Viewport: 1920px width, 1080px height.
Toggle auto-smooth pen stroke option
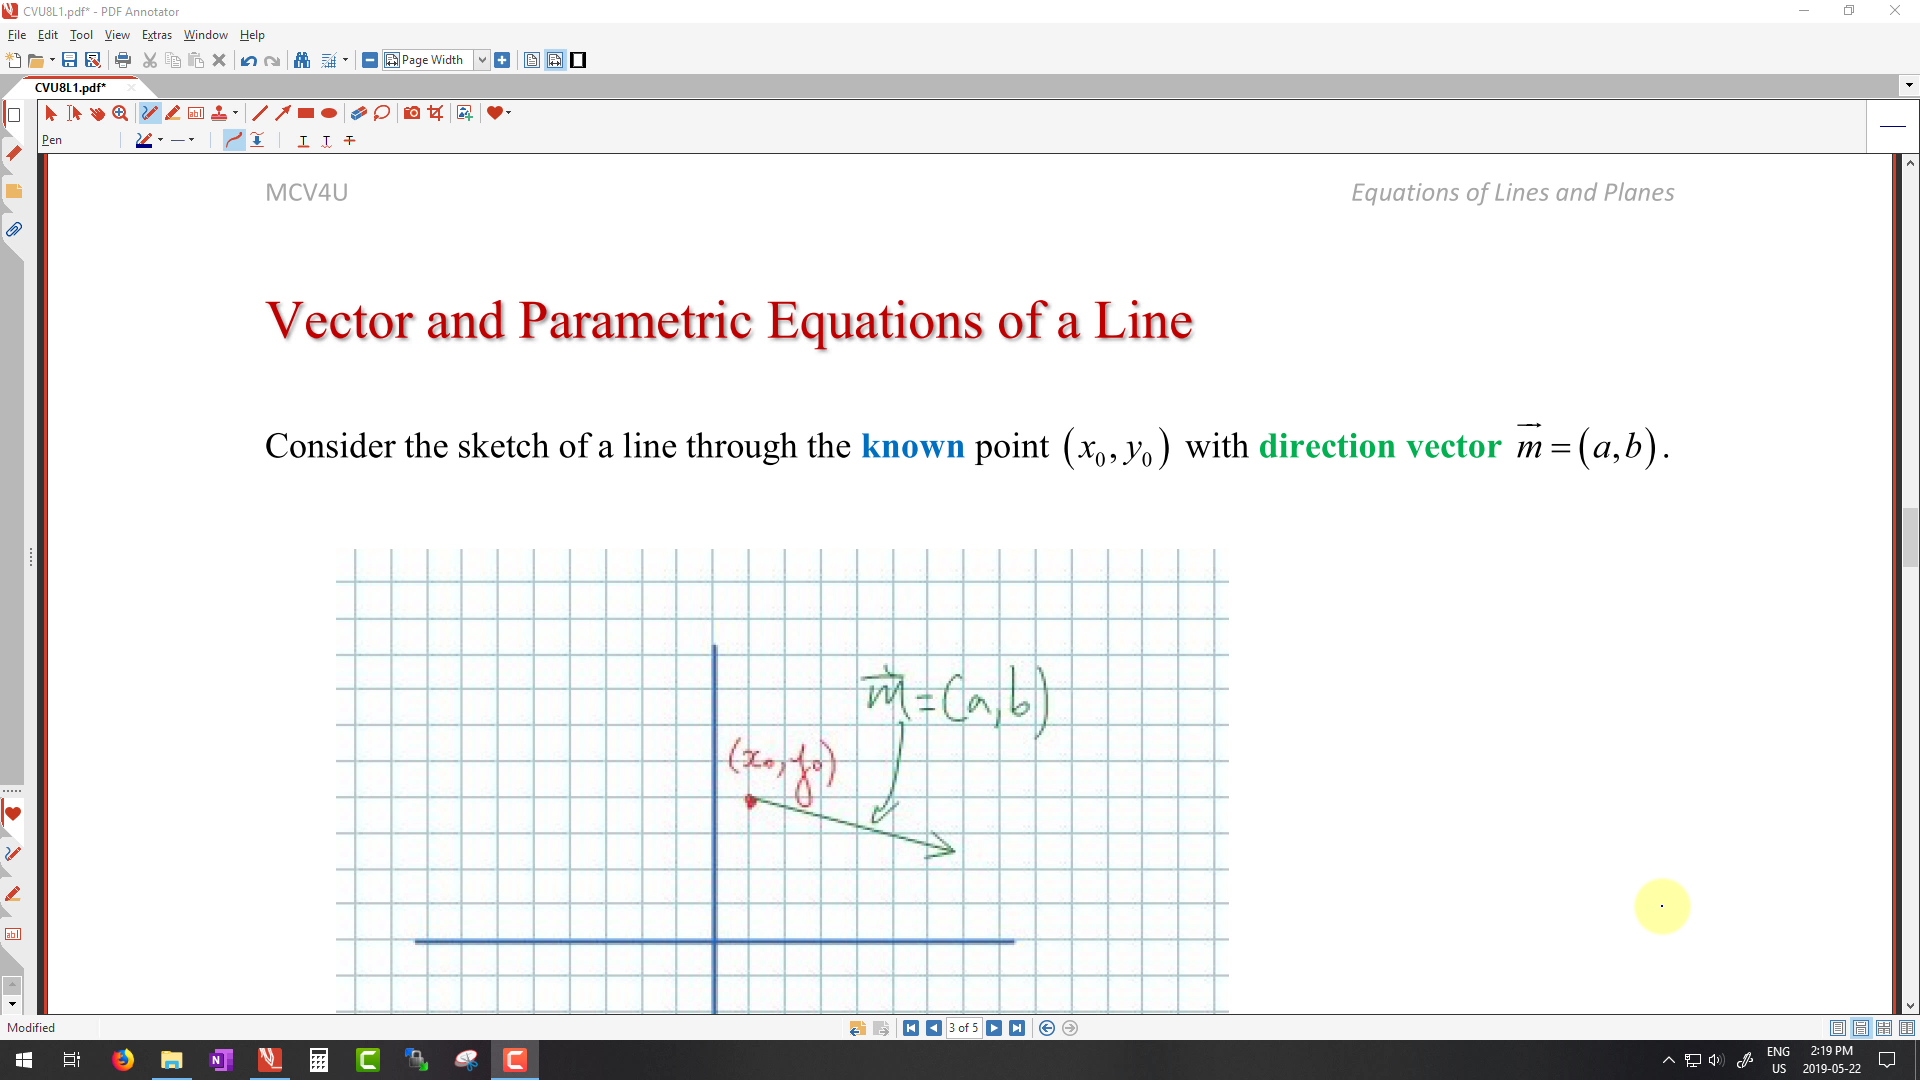pyautogui.click(x=233, y=140)
